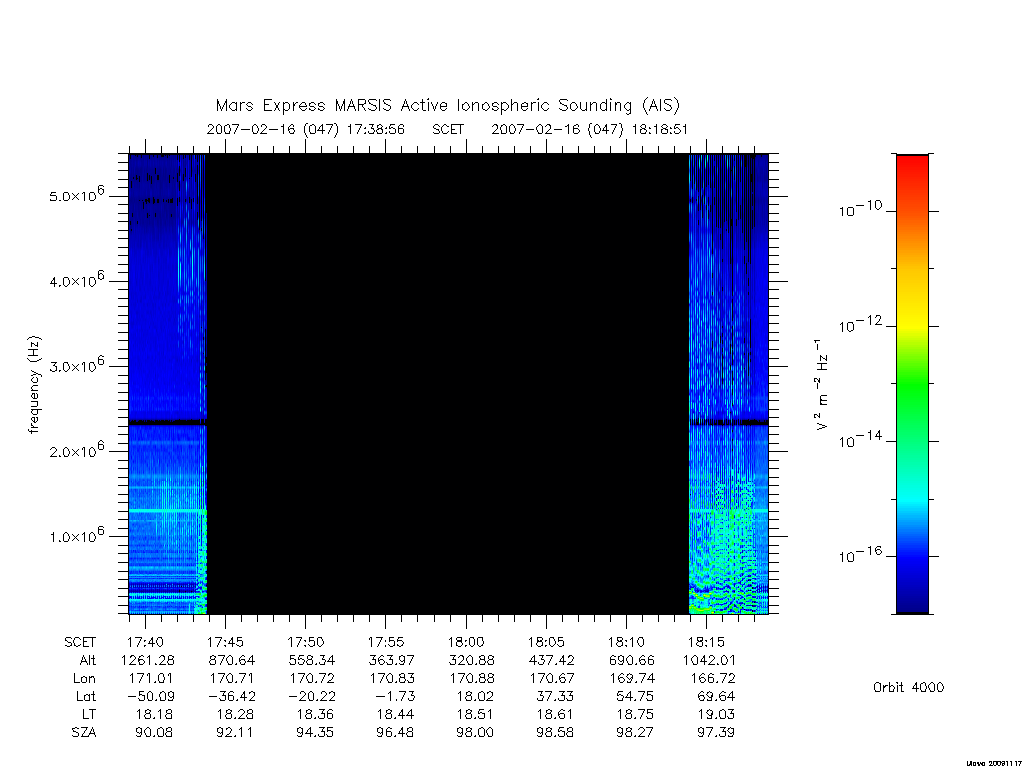Click the 'frequency (Hz)' axis title
Viewport: 1024px width, 768px height.
click(x=34, y=385)
